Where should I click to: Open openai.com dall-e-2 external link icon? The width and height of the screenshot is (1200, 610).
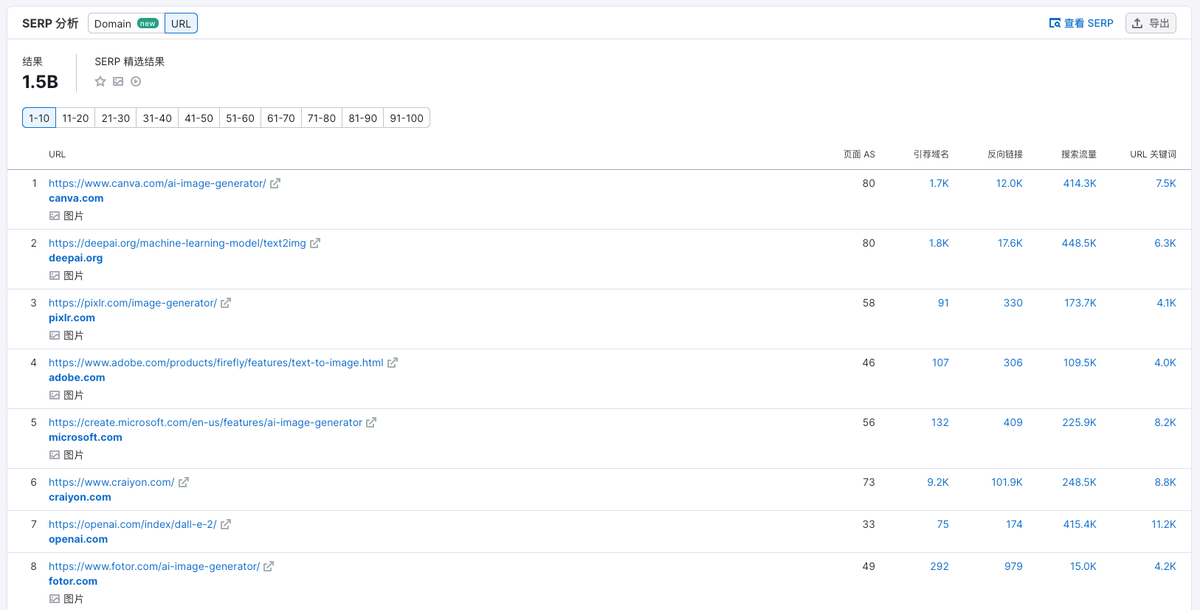click(225, 524)
